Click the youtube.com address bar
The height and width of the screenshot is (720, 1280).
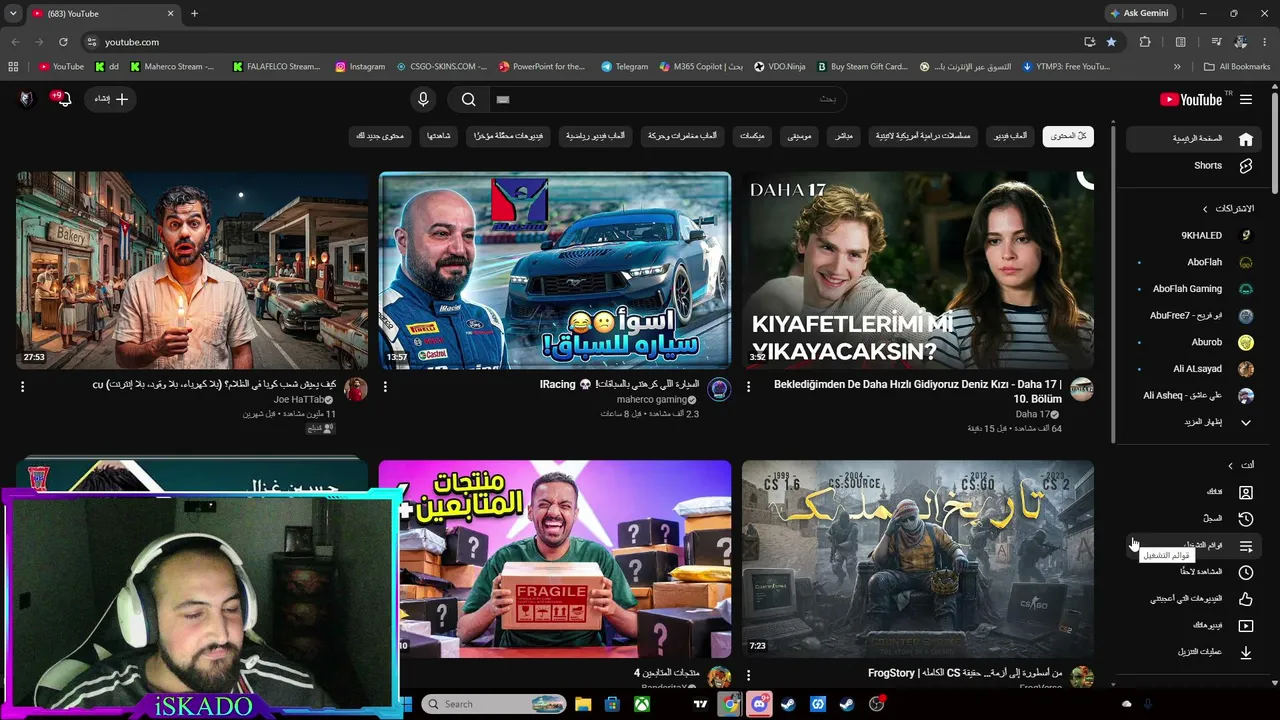(580, 42)
